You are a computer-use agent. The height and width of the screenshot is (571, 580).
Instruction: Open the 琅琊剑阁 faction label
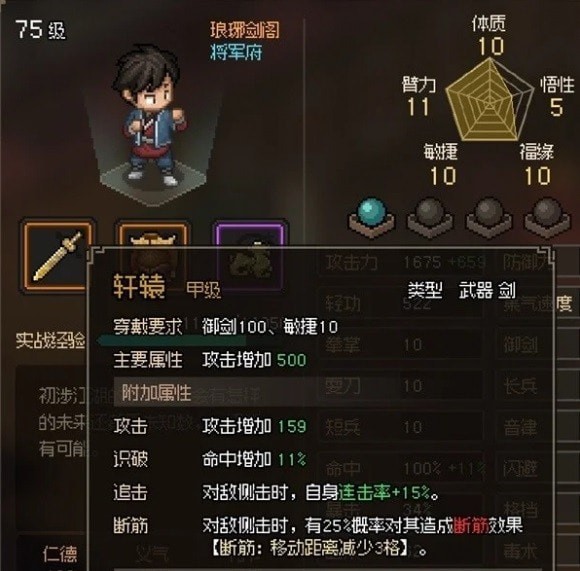point(245,30)
